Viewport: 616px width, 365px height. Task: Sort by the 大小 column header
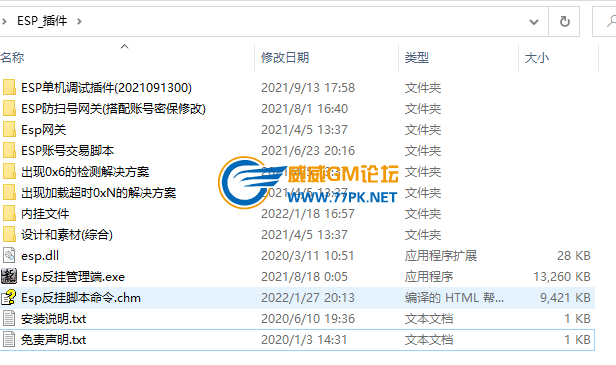537,58
